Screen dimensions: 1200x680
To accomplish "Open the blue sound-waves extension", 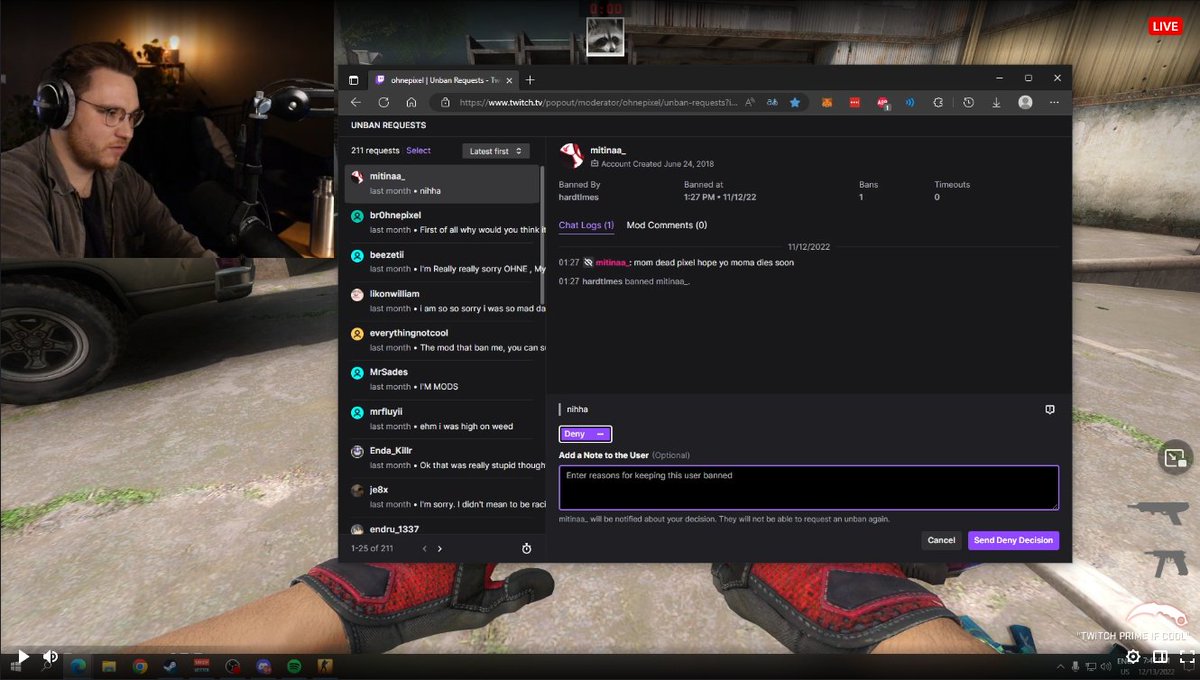I will click(910, 102).
